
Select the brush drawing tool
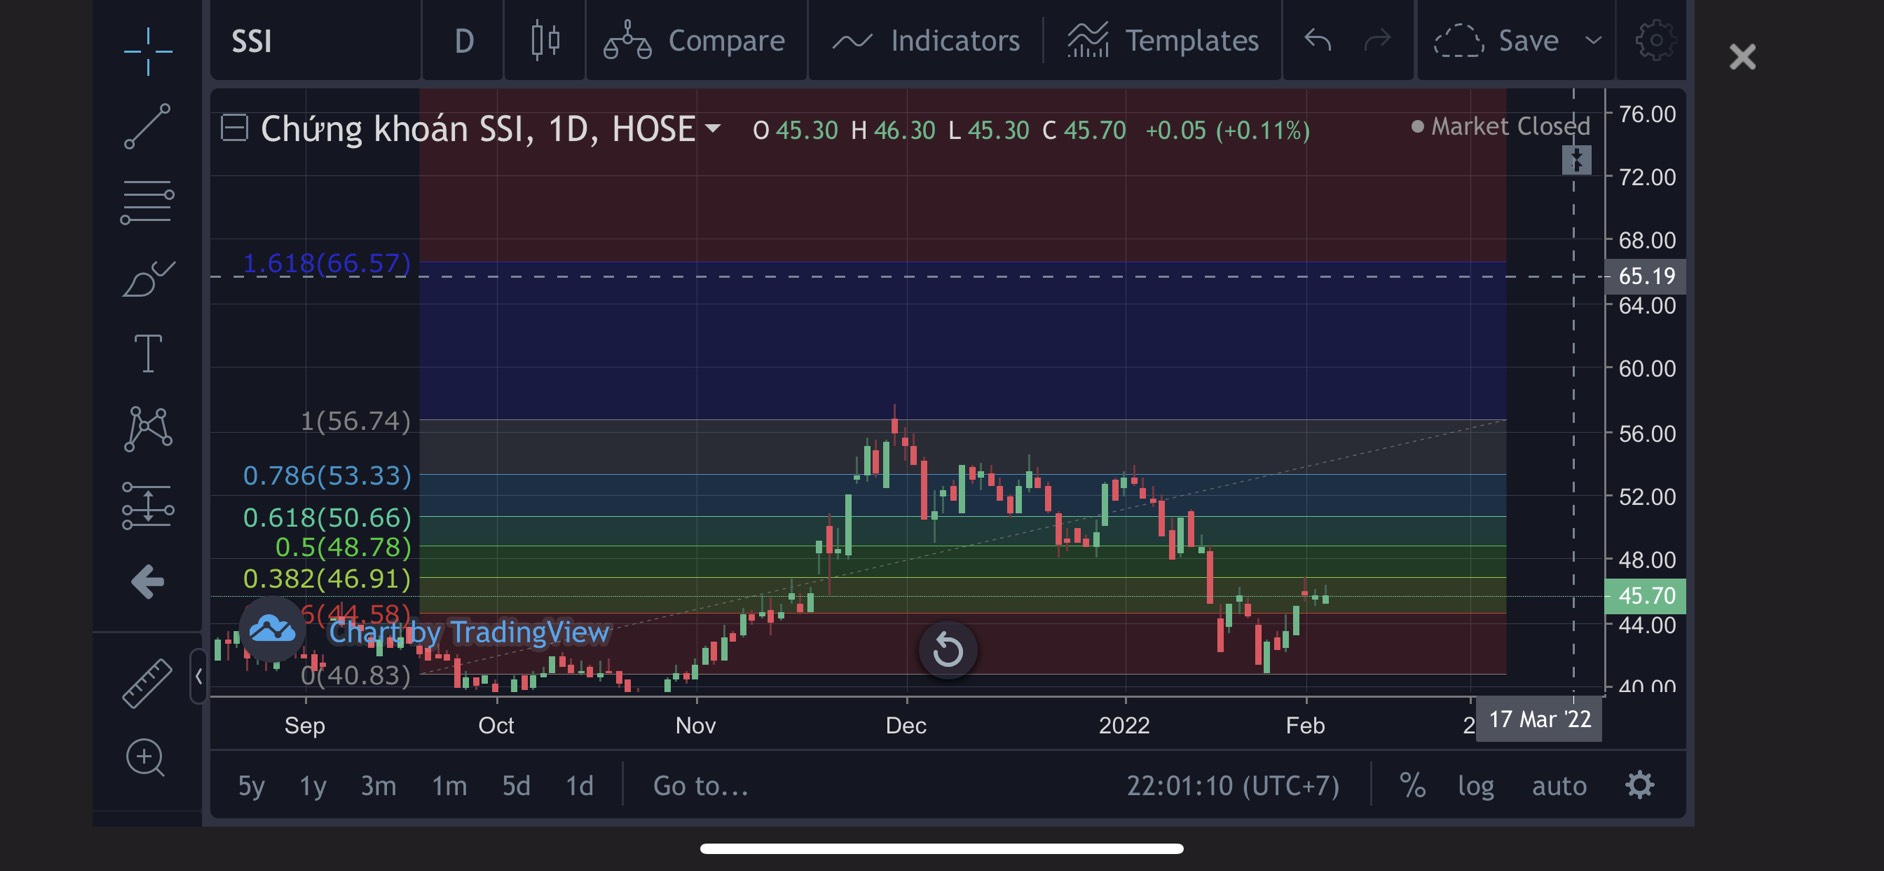[148, 279]
